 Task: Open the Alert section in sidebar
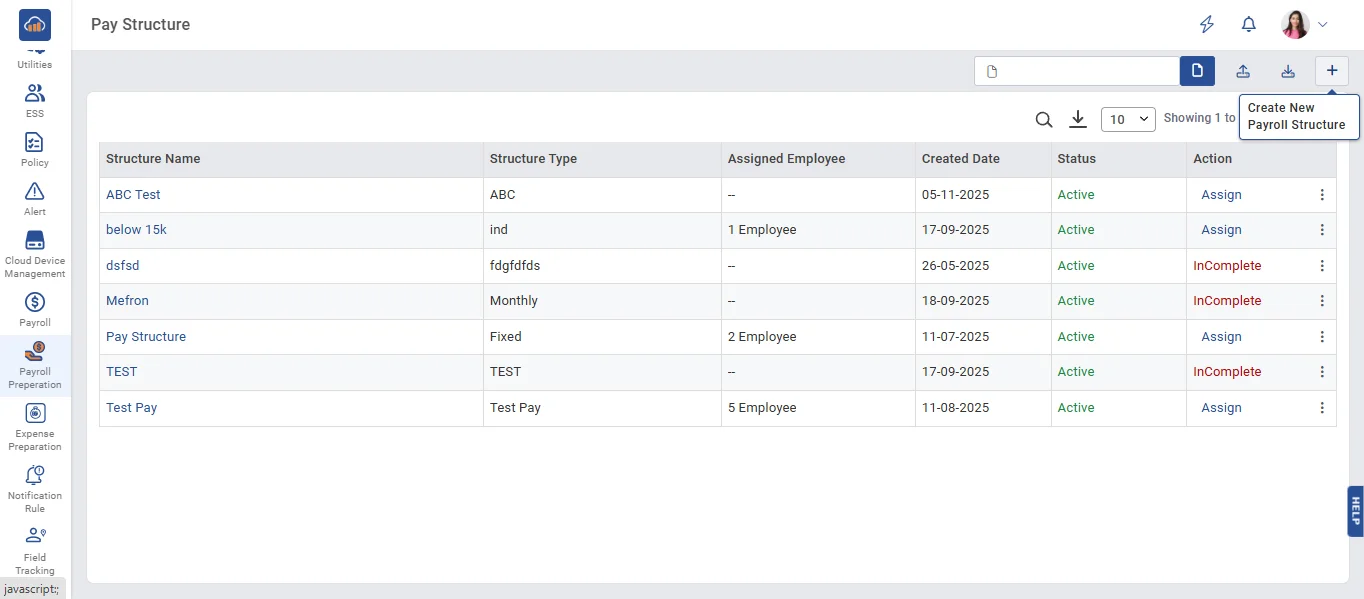click(35, 198)
